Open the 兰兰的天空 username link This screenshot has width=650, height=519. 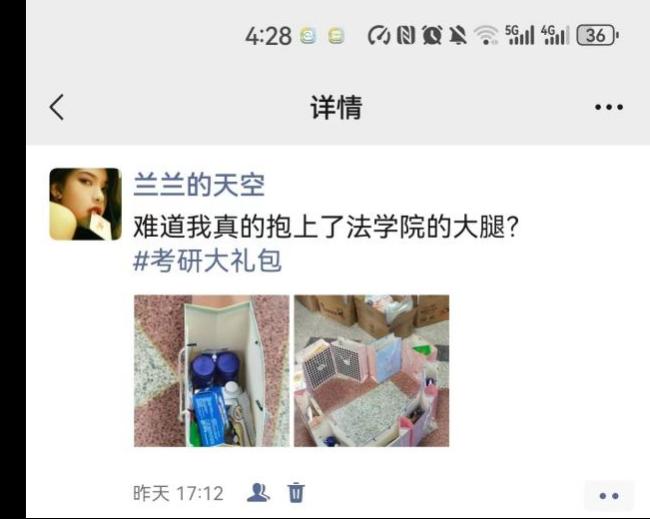199,185
